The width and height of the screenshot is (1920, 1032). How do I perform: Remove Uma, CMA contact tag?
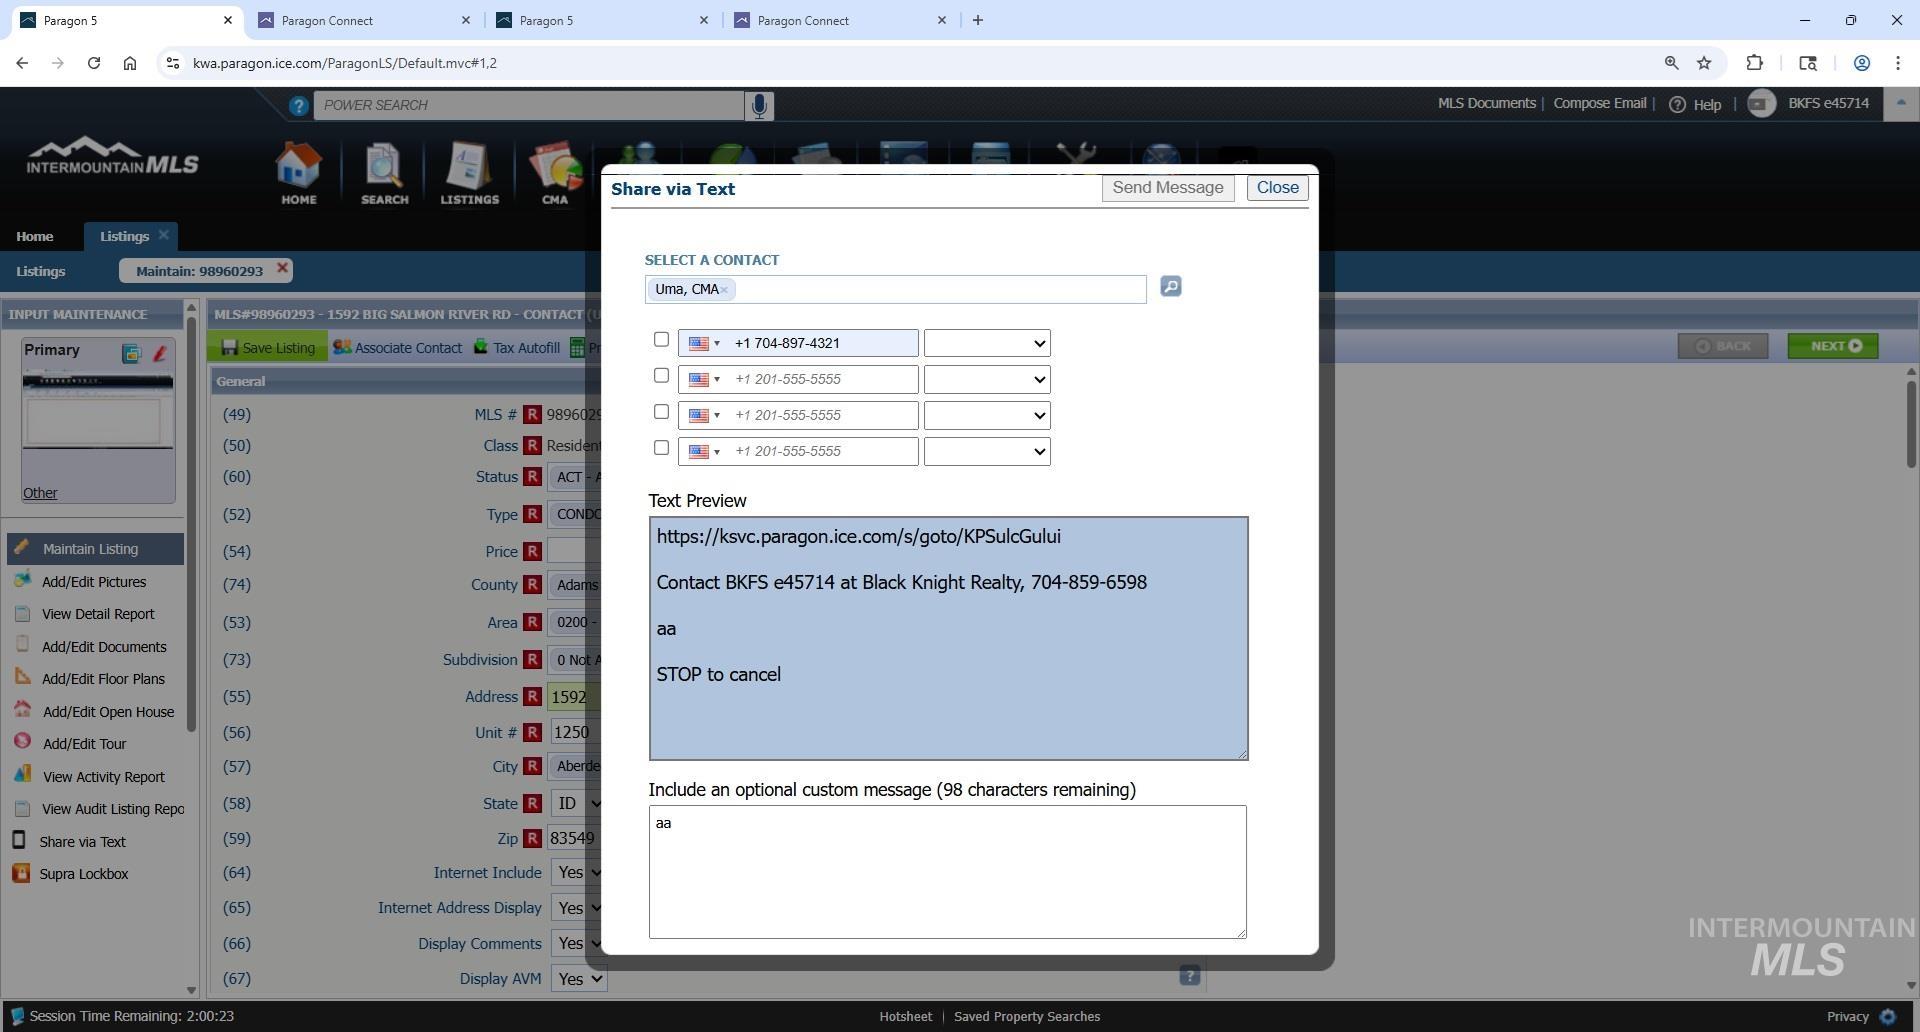pyautogui.click(x=725, y=290)
